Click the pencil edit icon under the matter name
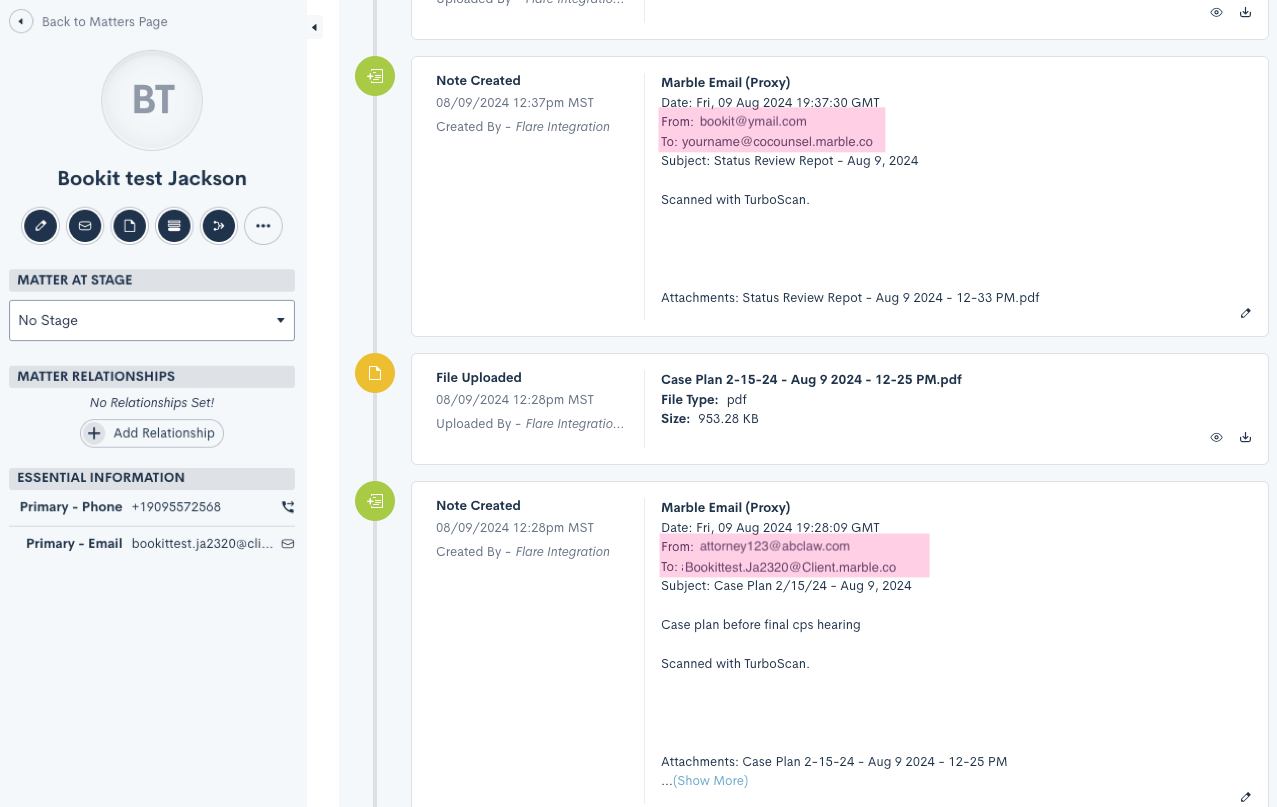Screen dimensions: 1277x807 (41, 226)
